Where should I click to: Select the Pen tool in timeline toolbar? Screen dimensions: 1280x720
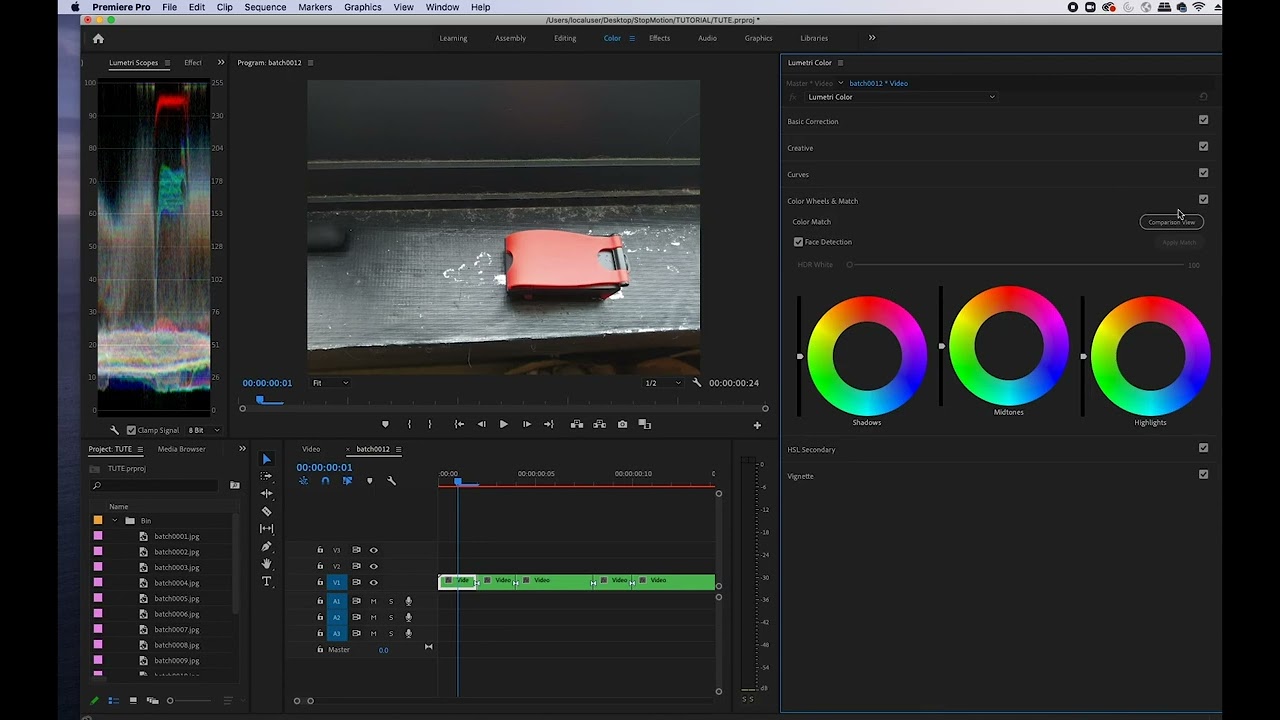pos(266,546)
